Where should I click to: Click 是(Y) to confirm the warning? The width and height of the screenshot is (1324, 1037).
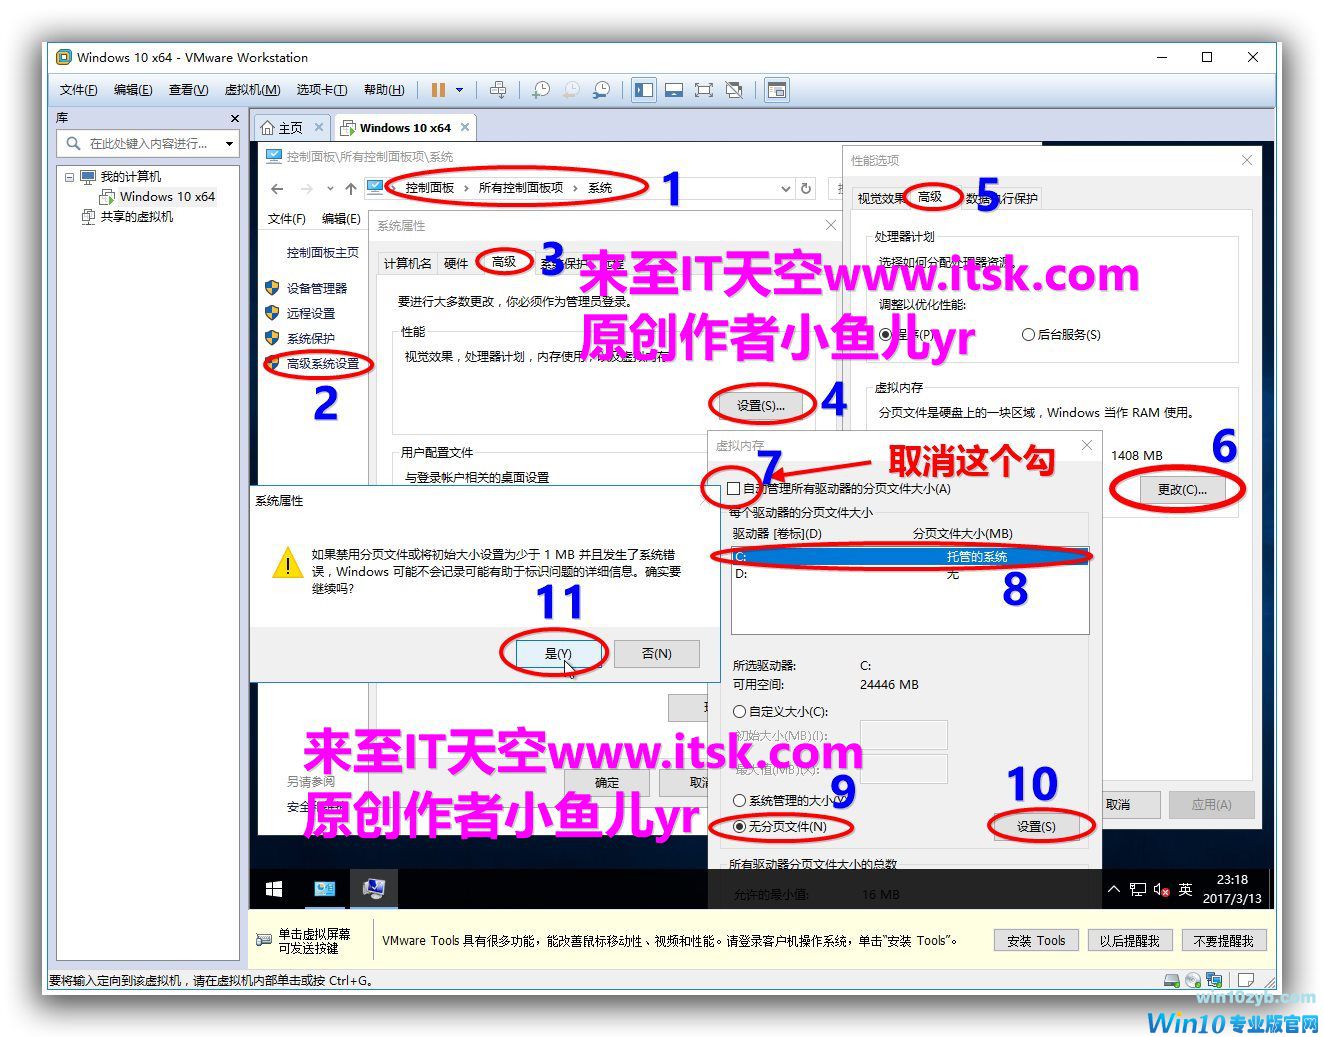[558, 653]
